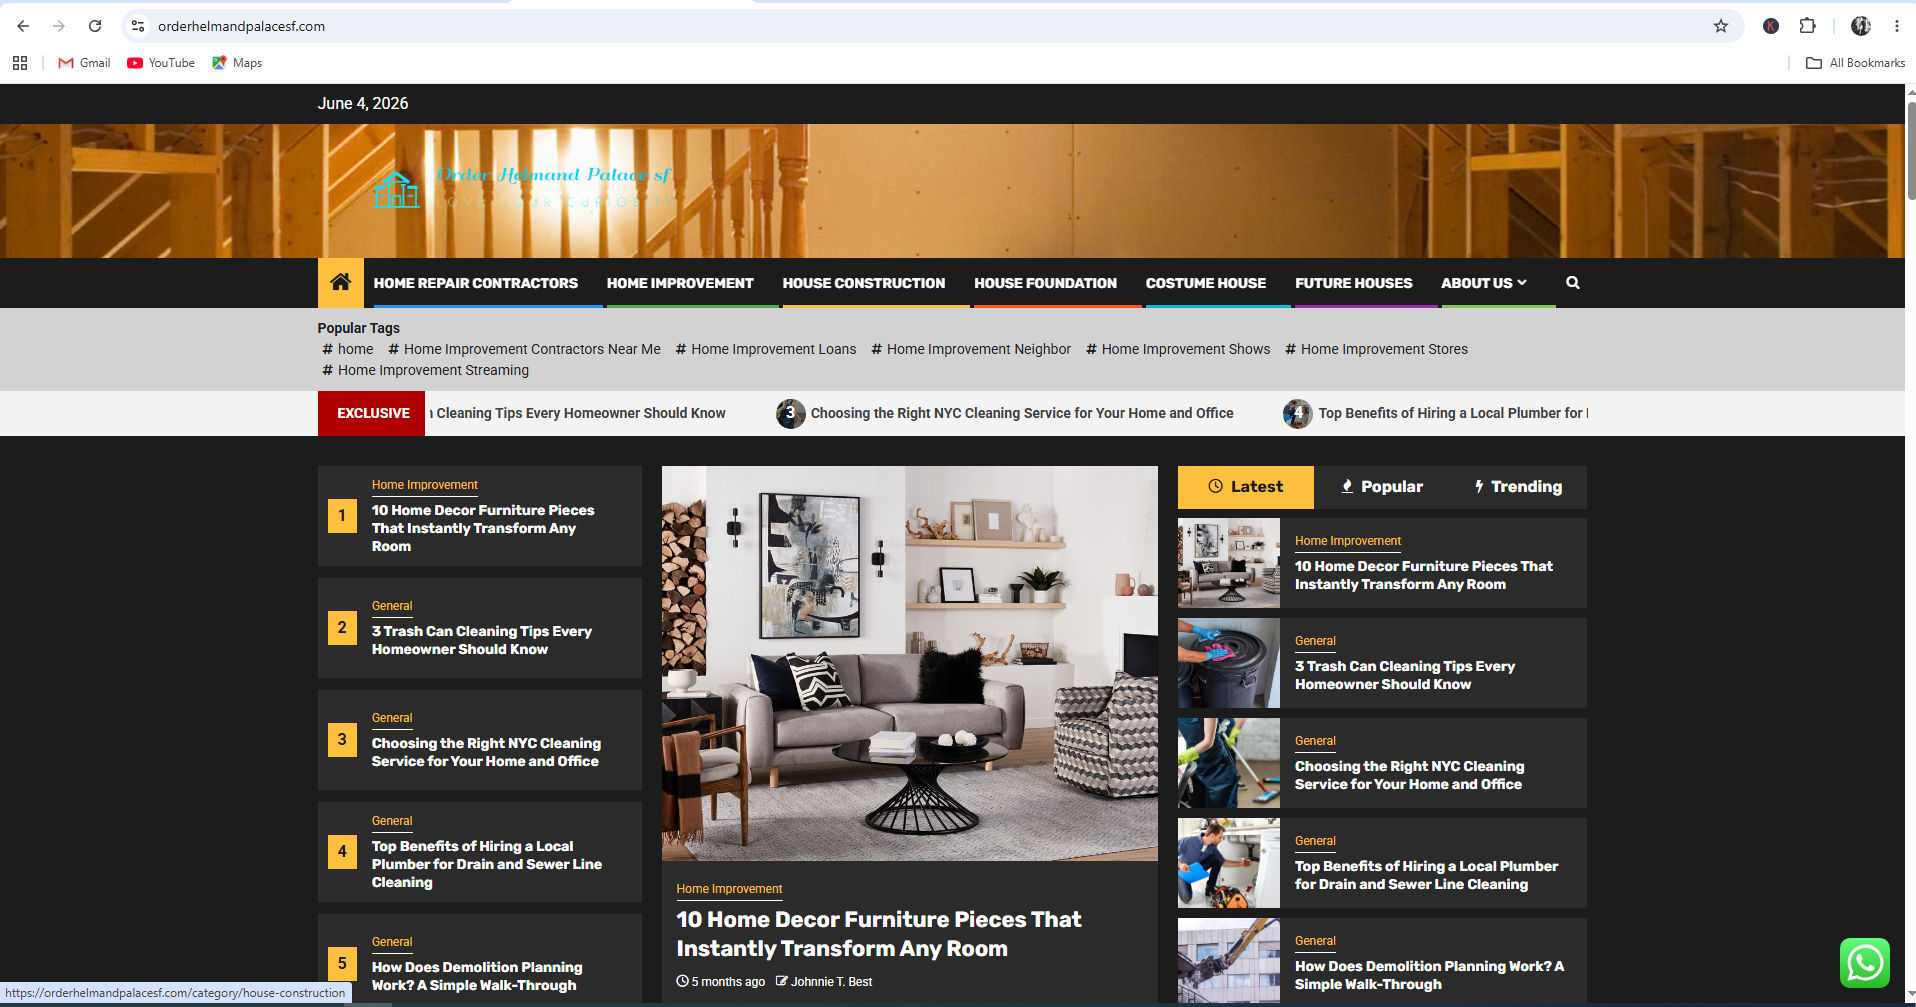Open the apps grid icon
1916x1007 pixels.
tap(20, 63)
